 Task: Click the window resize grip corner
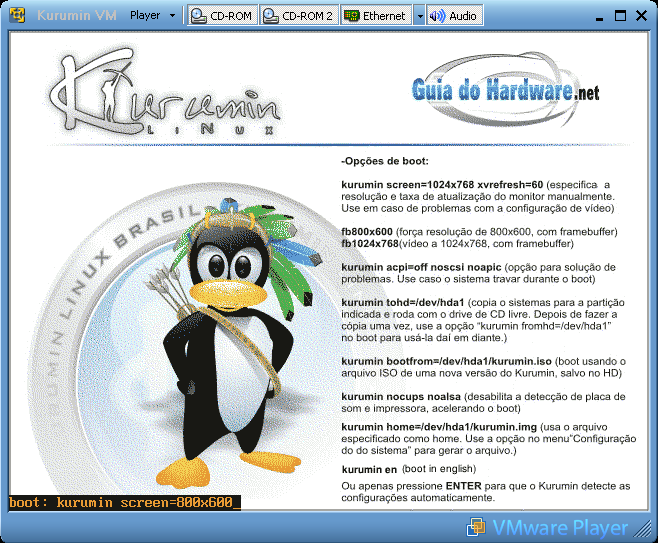point(642,528)
